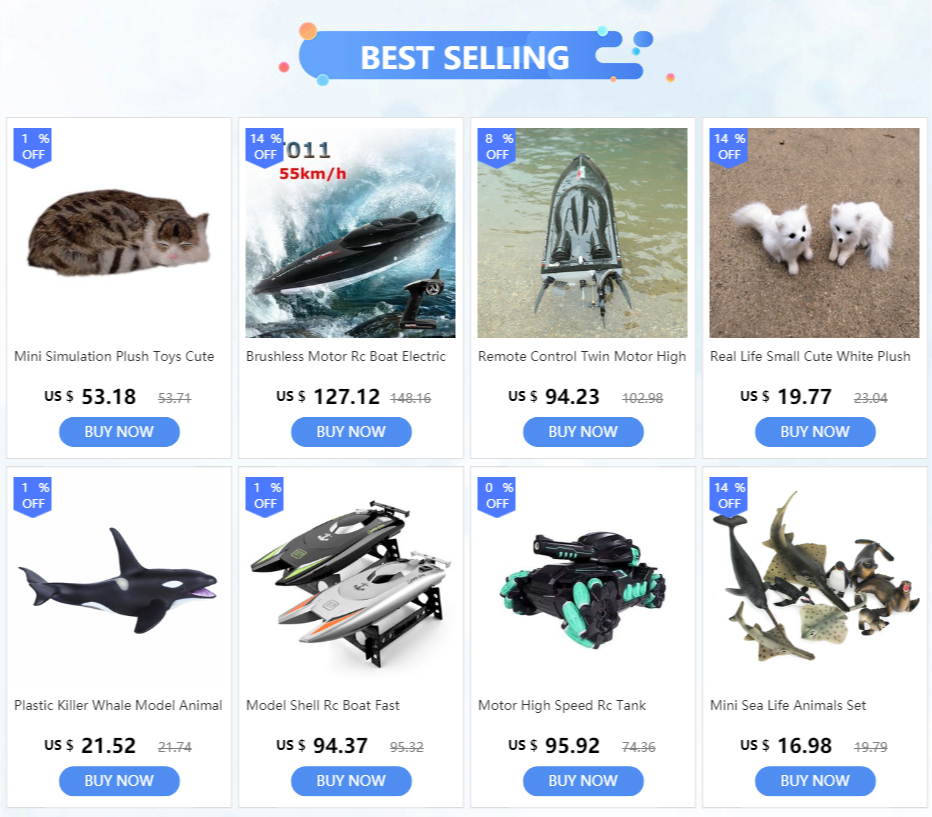Buy the Mini Simulation Plush Toys now
The image size is (932, 817).
pos(119,432)
